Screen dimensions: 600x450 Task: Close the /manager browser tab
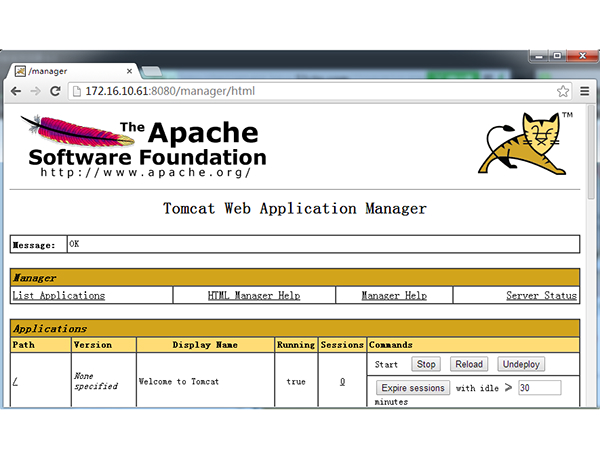click(129, 71)
